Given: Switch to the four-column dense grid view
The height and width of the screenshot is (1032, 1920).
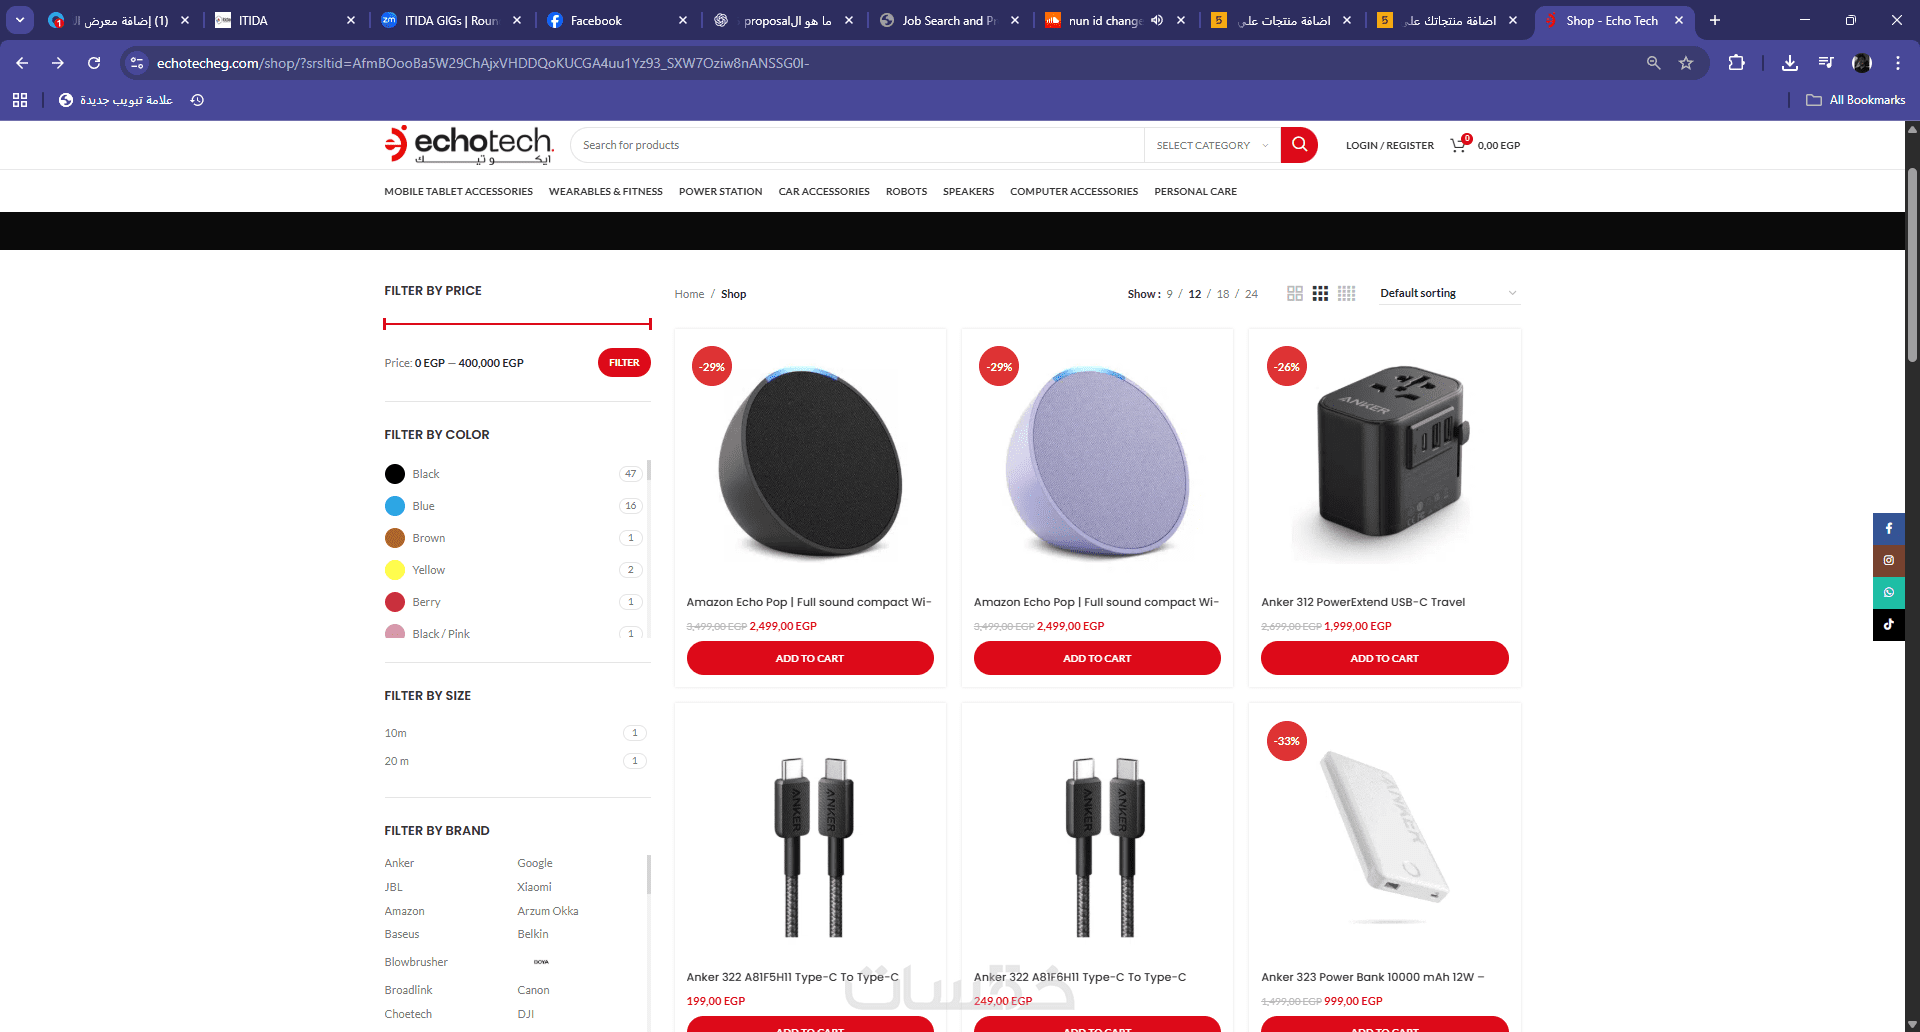Looking at the screenshot, I should 1347,293.
